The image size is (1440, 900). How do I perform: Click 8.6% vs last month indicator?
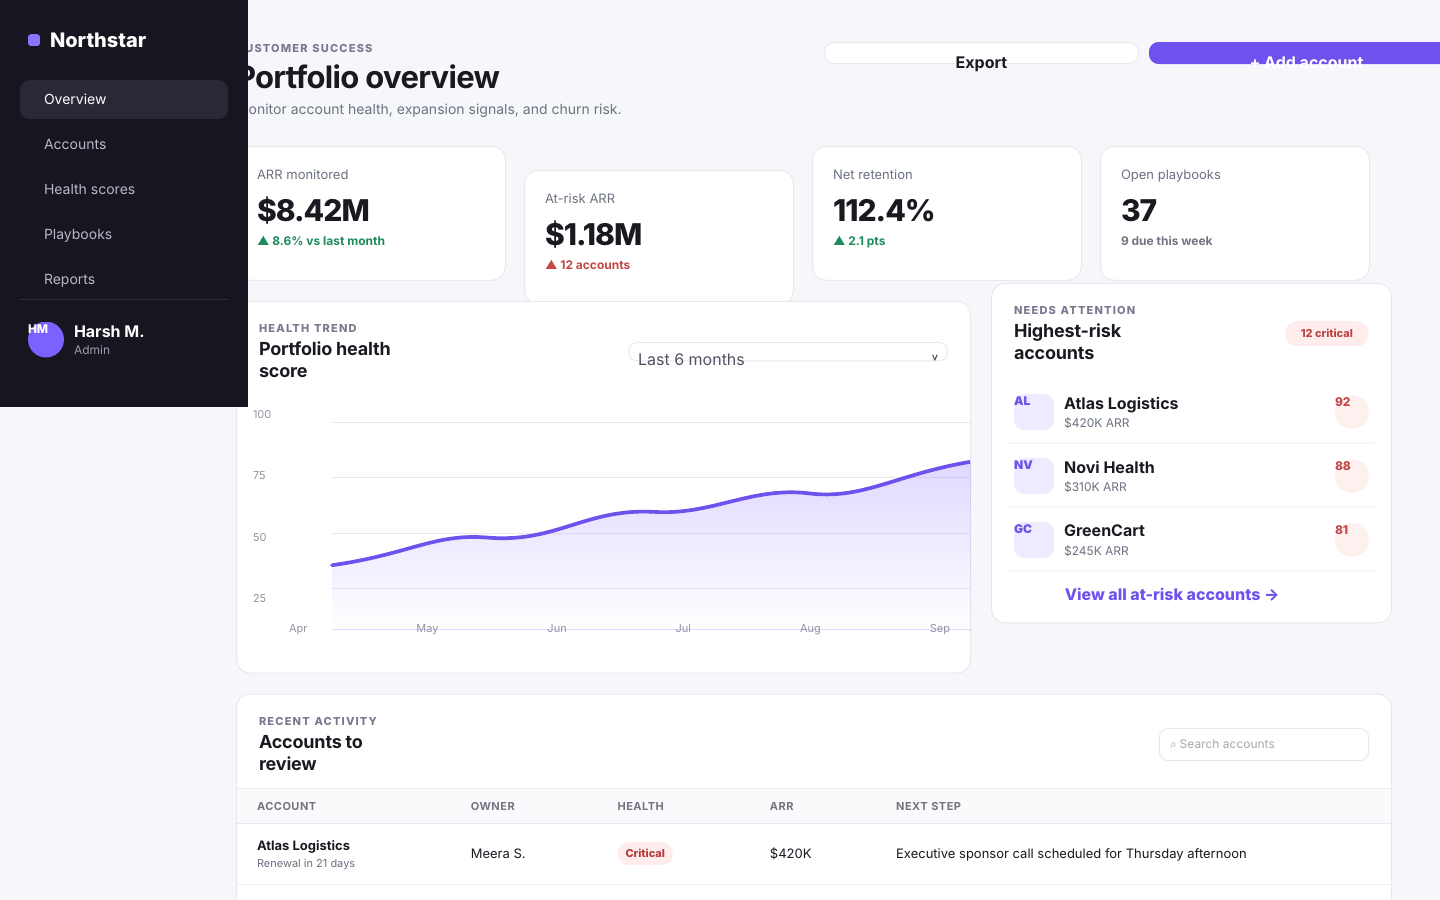321,241
